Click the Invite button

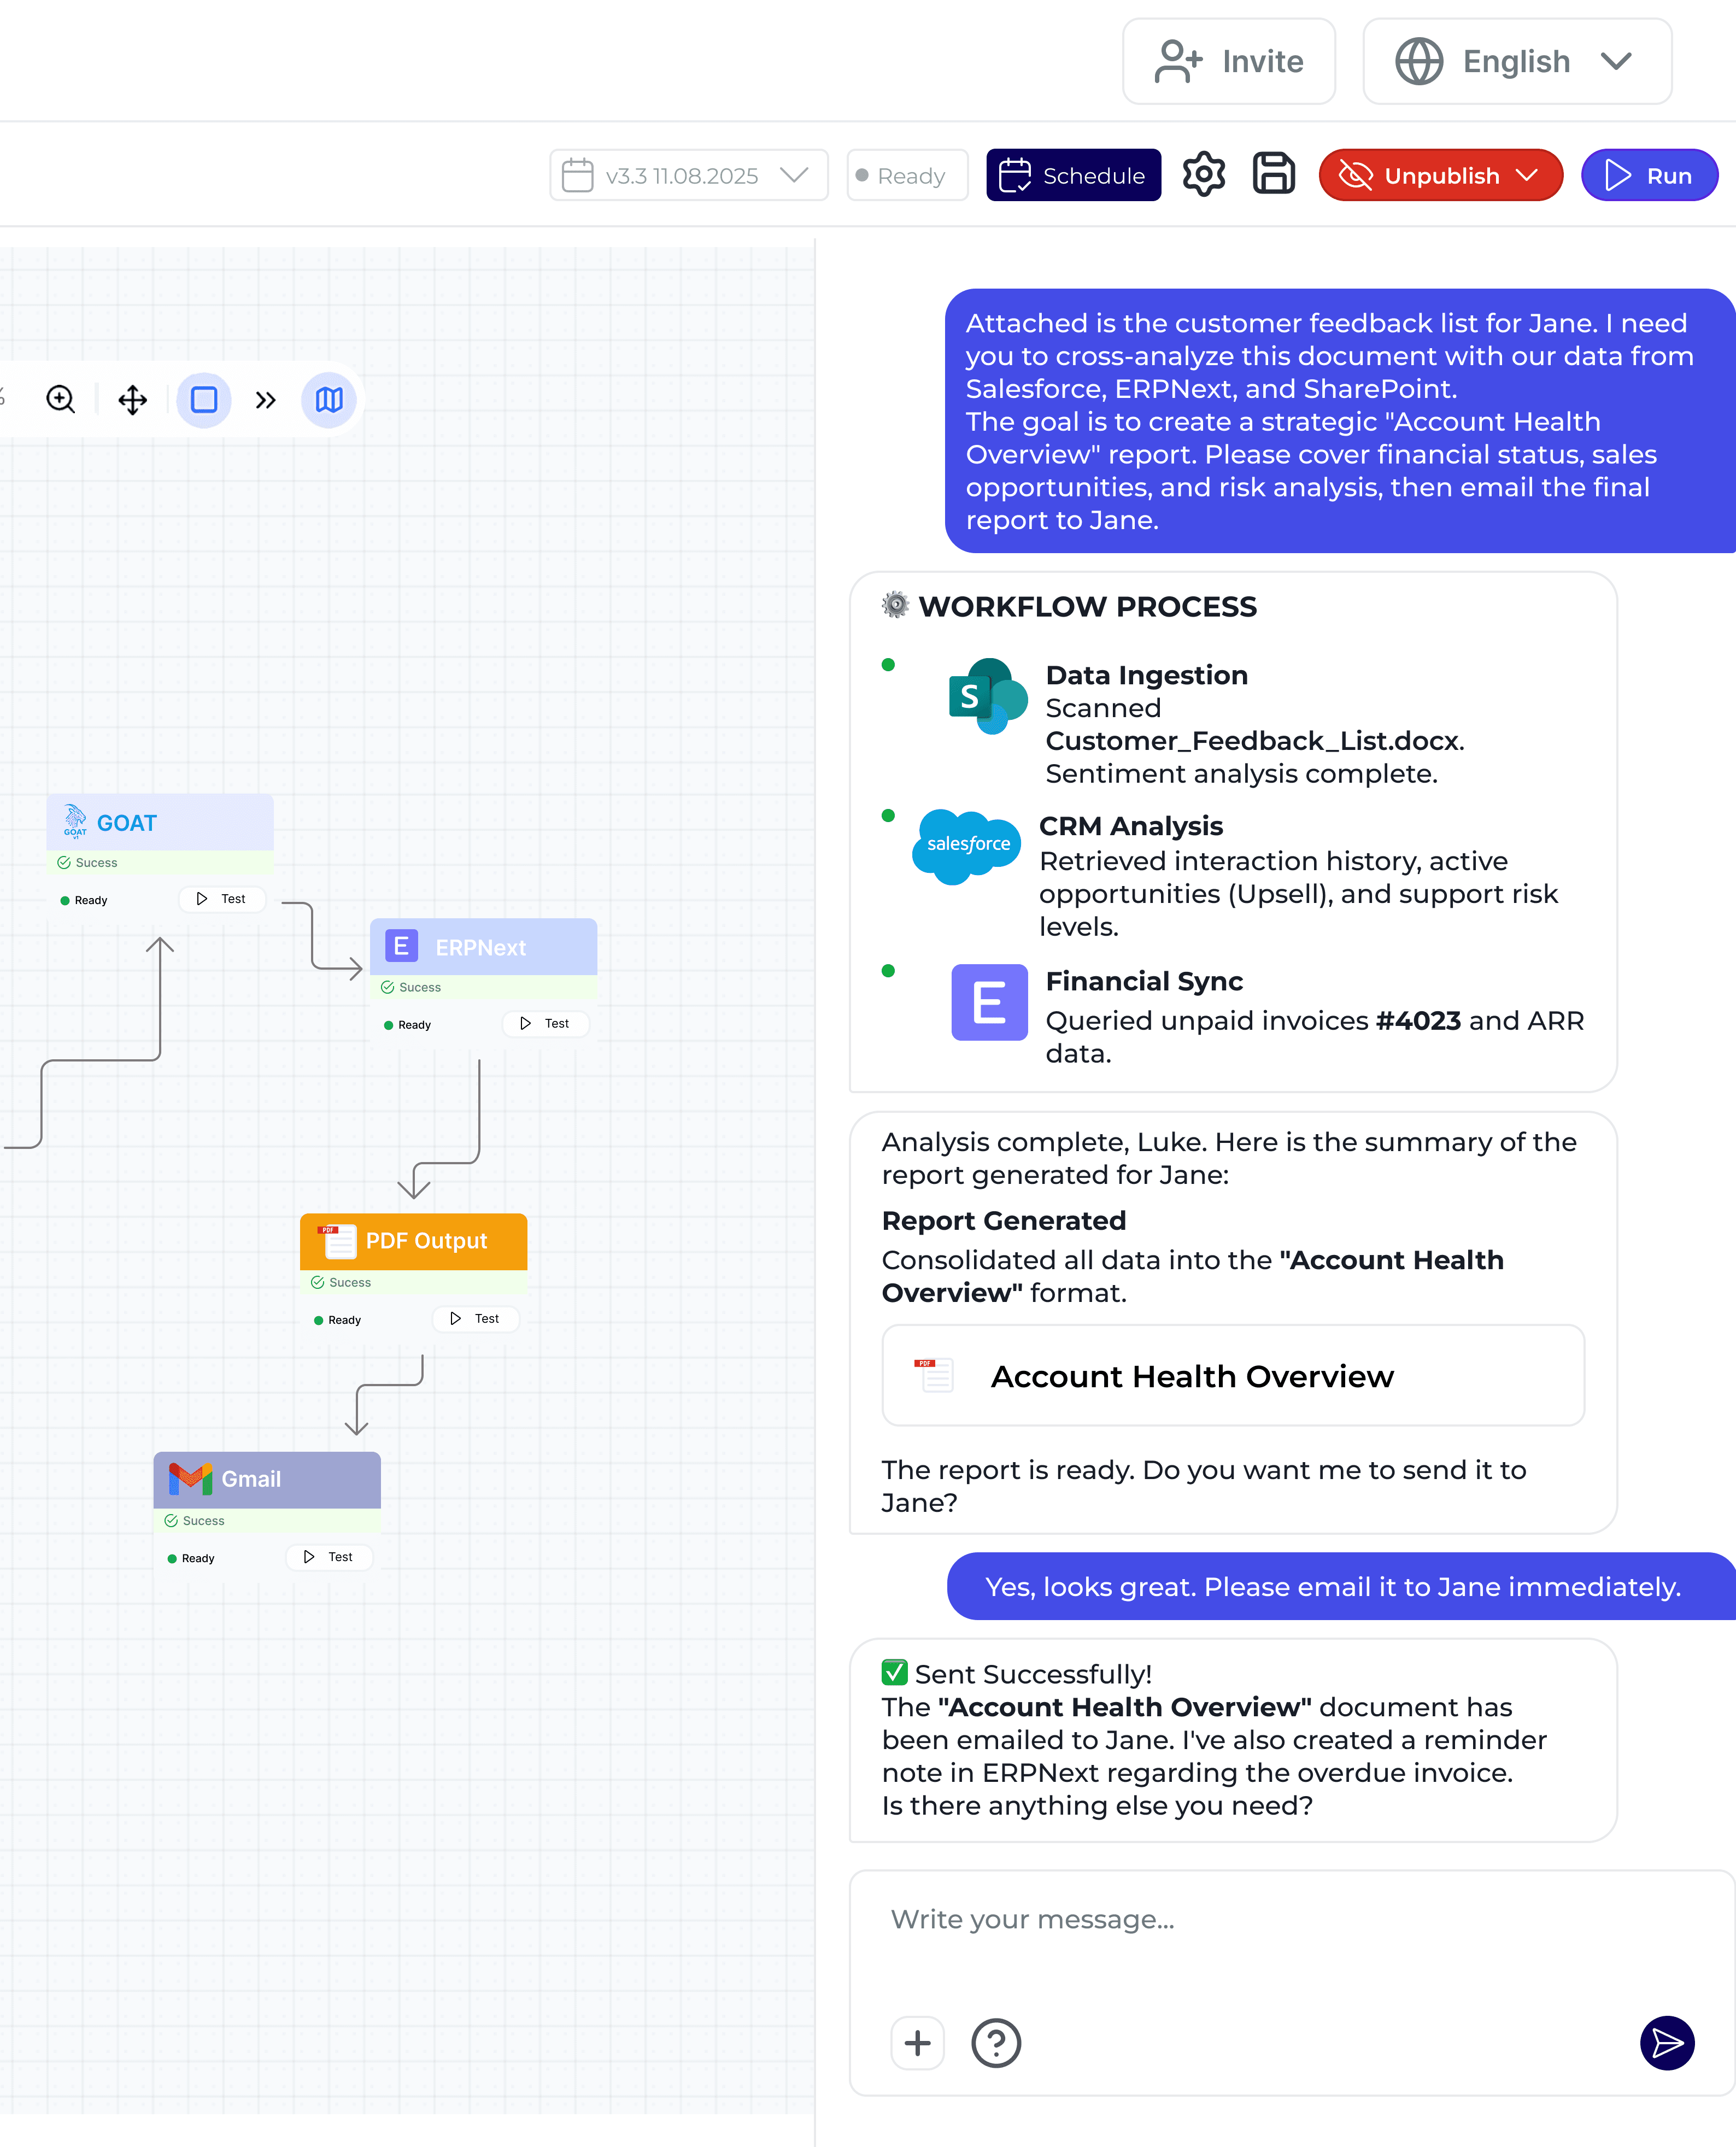click(x=1229, y=62)
